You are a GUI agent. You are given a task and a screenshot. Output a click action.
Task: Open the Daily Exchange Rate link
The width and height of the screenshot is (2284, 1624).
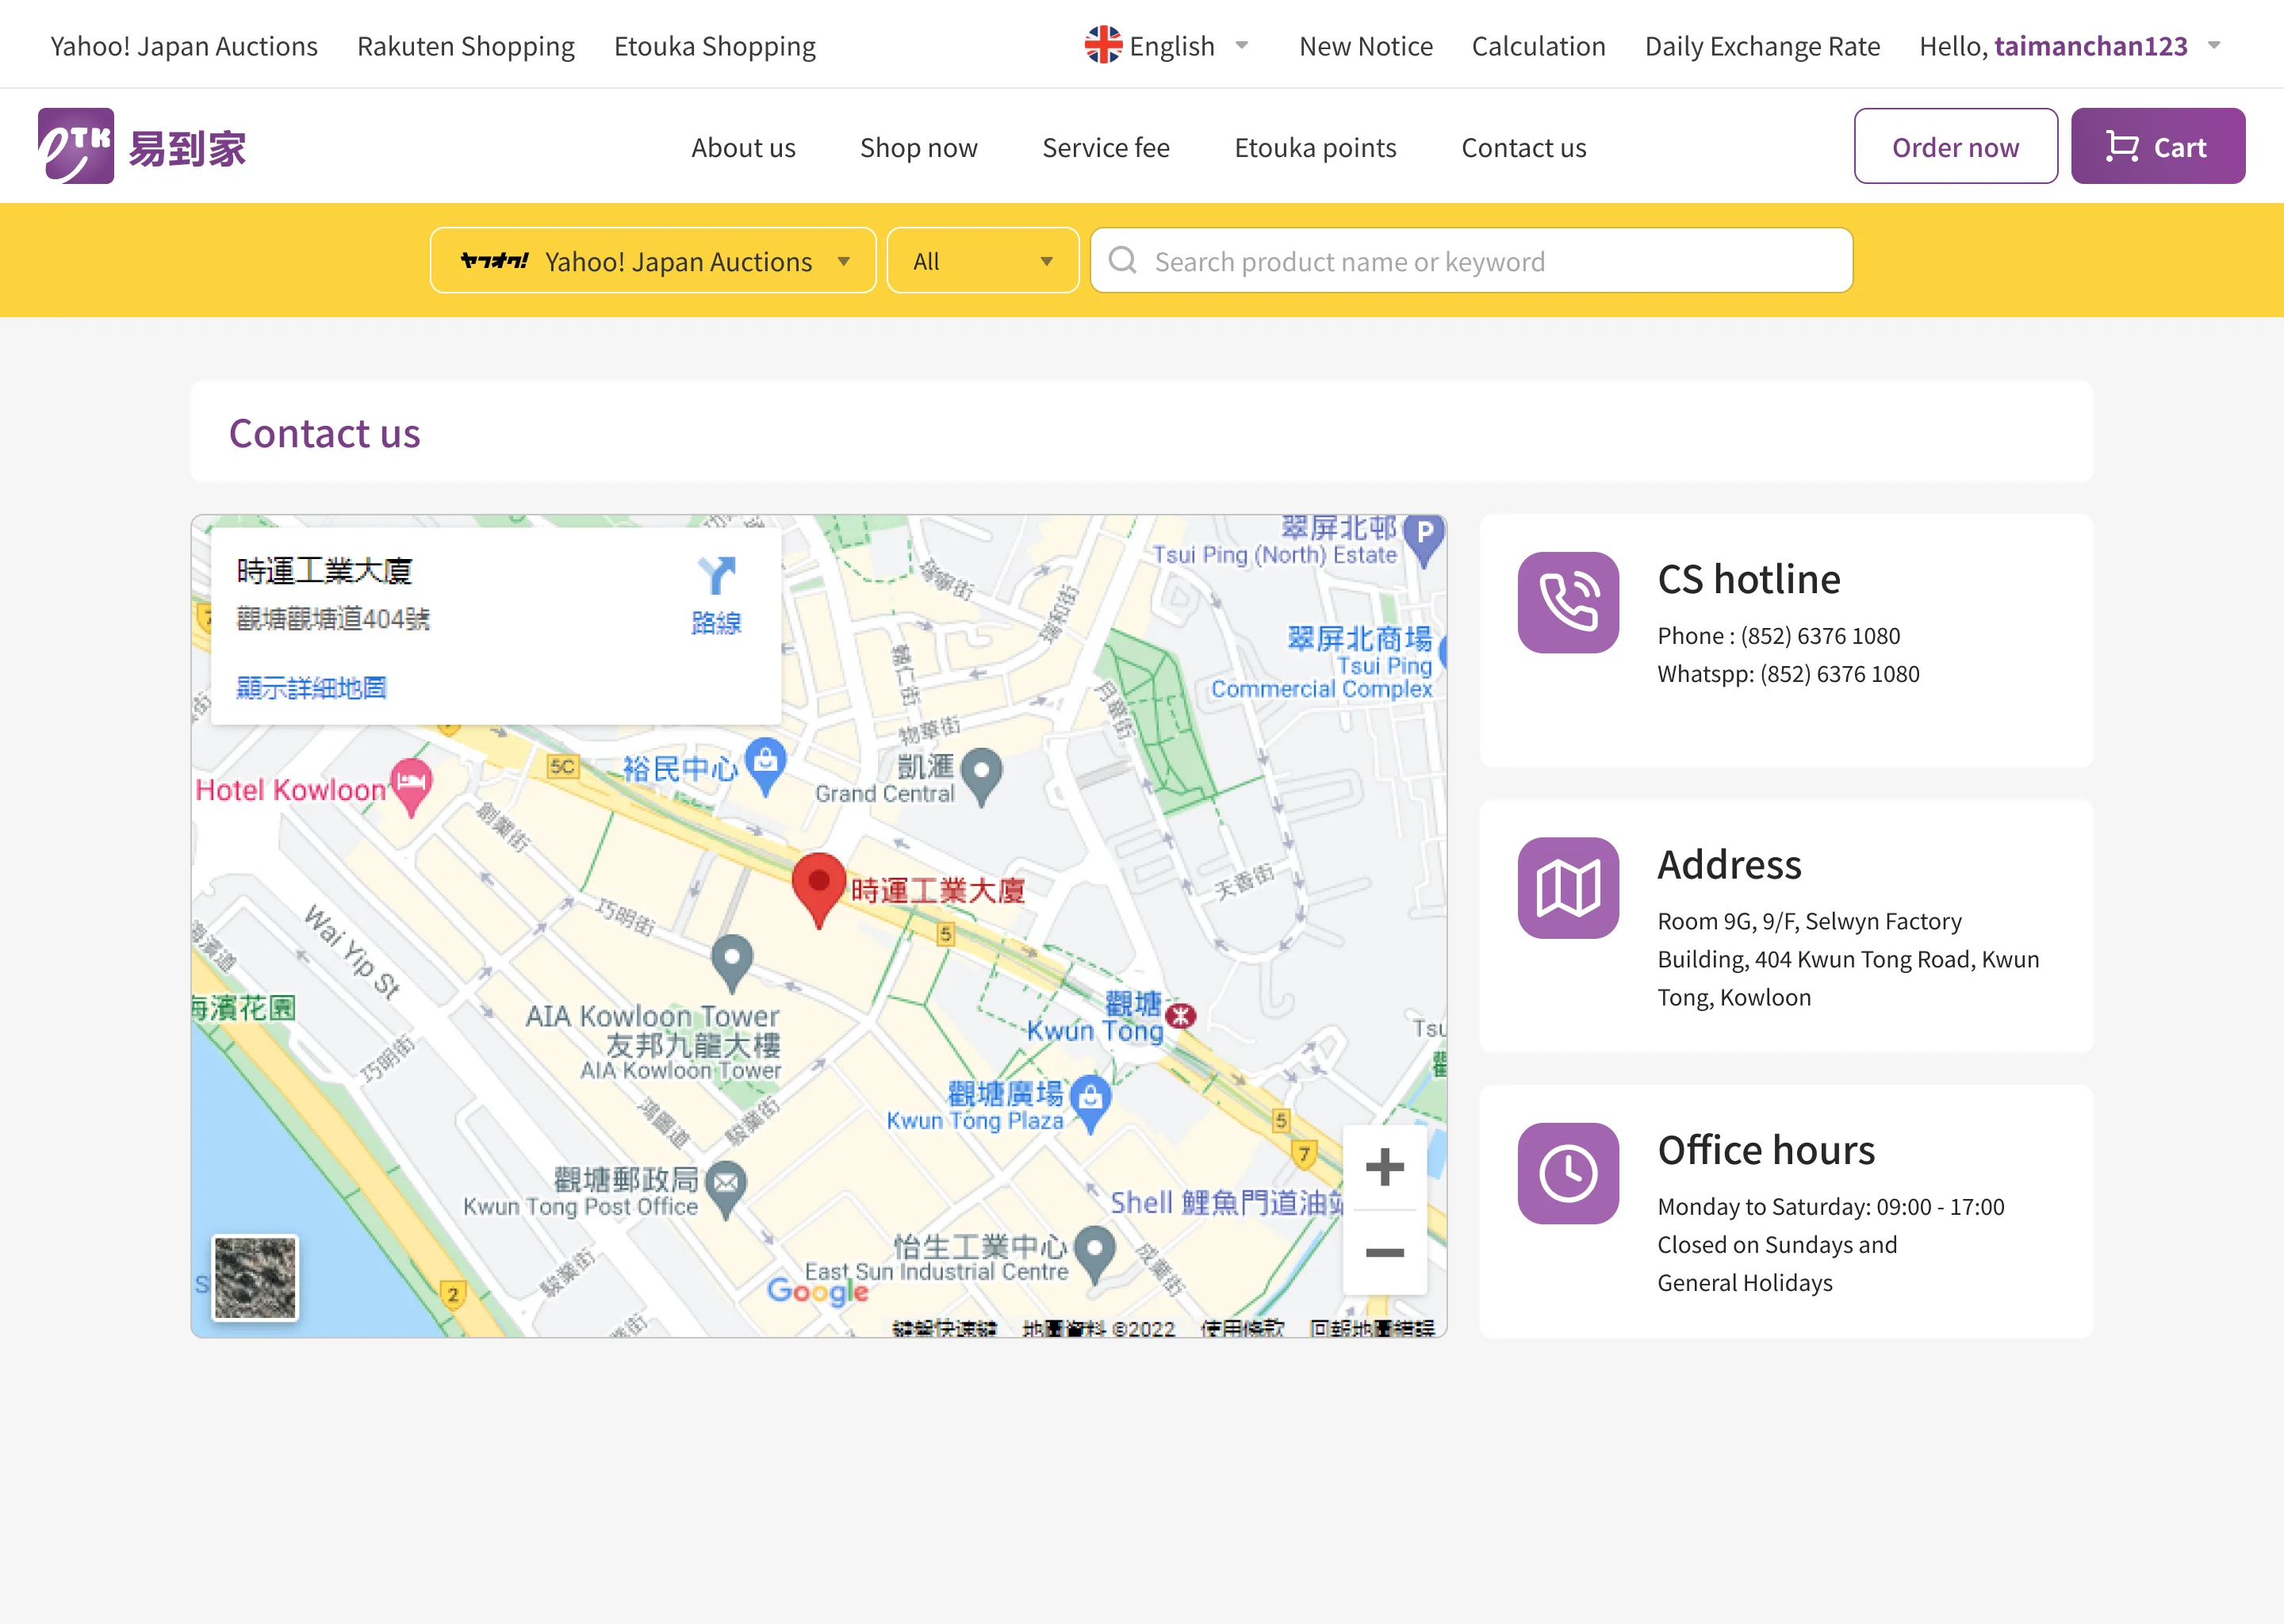[x=1762, y=46]
